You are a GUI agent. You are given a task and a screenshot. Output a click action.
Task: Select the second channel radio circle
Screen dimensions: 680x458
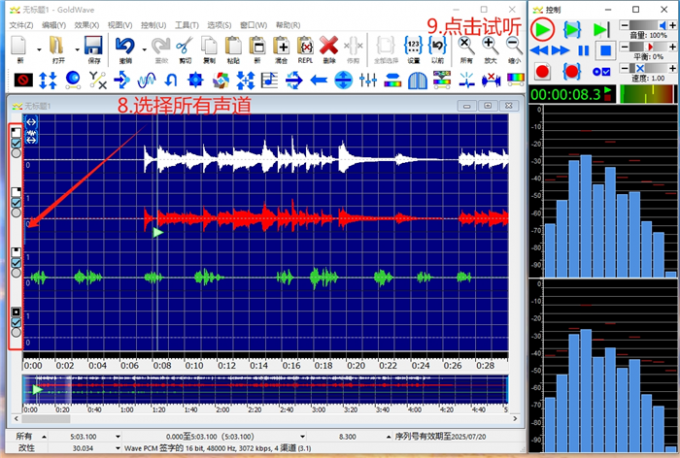click(16, 213)
